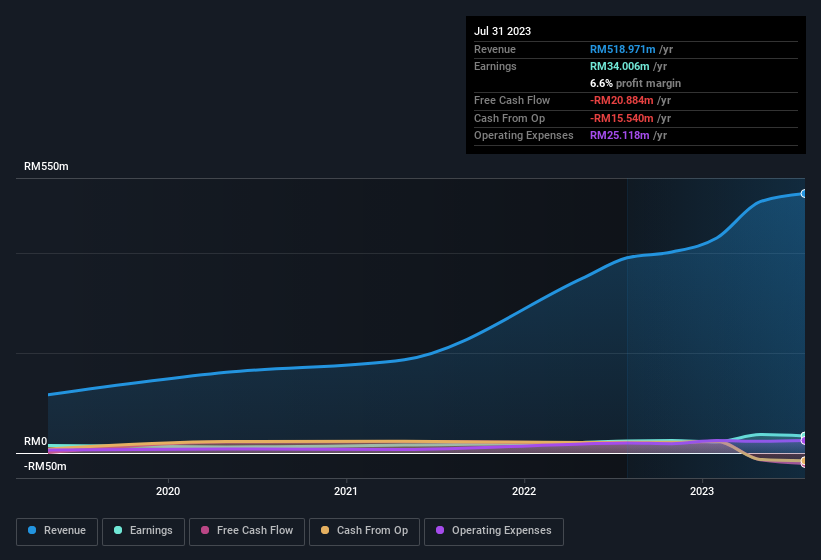
Task: Toggle the Free Cash Flow legend button
Action: click(247, 531)
